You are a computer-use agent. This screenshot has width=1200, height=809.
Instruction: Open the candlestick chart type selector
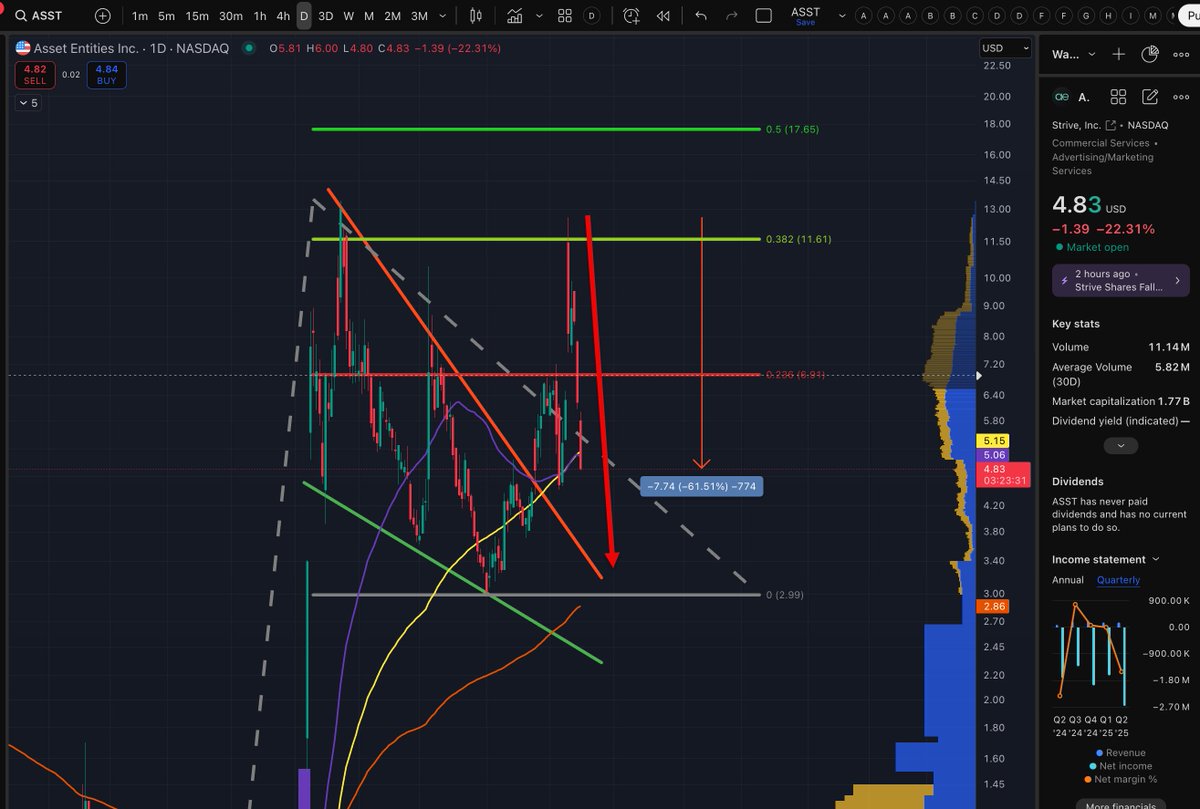coord(476,16)
